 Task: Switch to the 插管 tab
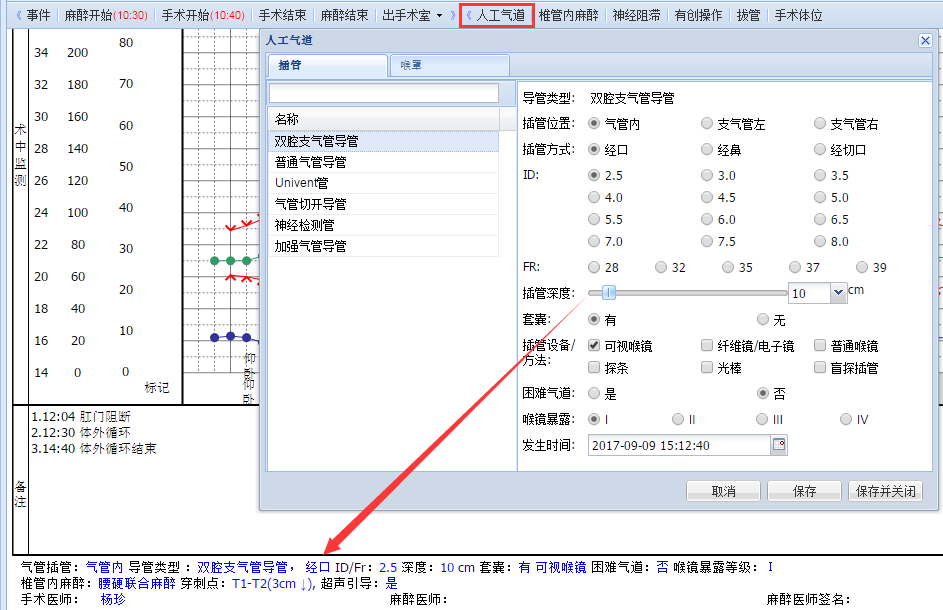tap(290, 65)
